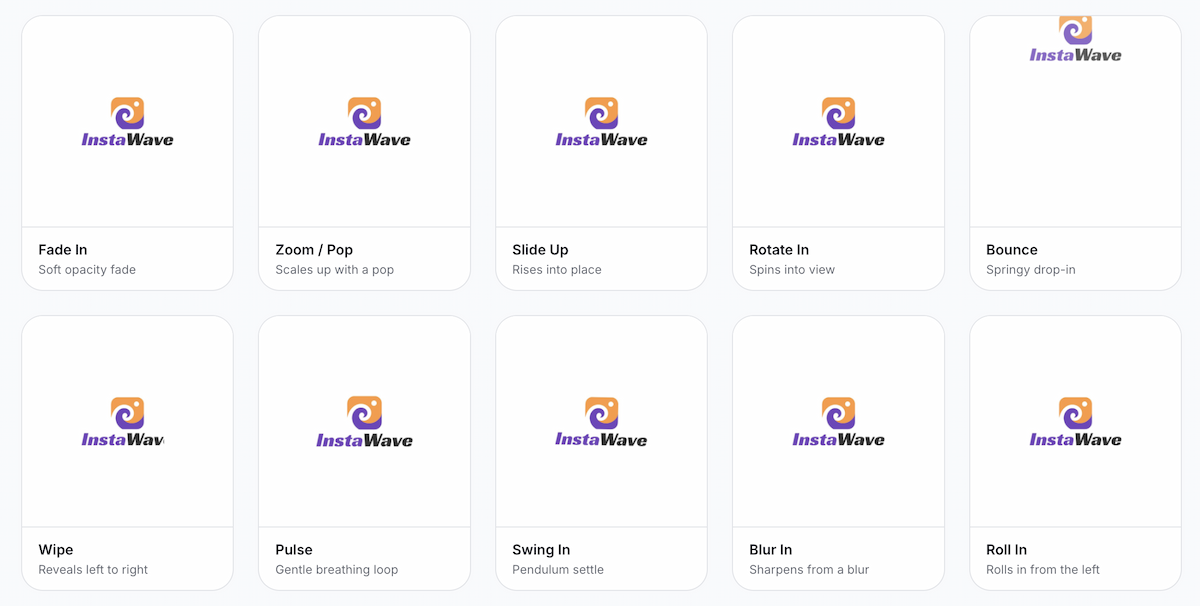Select the Fade In animation title
The image size is (1200, 606).
[63, 250]
